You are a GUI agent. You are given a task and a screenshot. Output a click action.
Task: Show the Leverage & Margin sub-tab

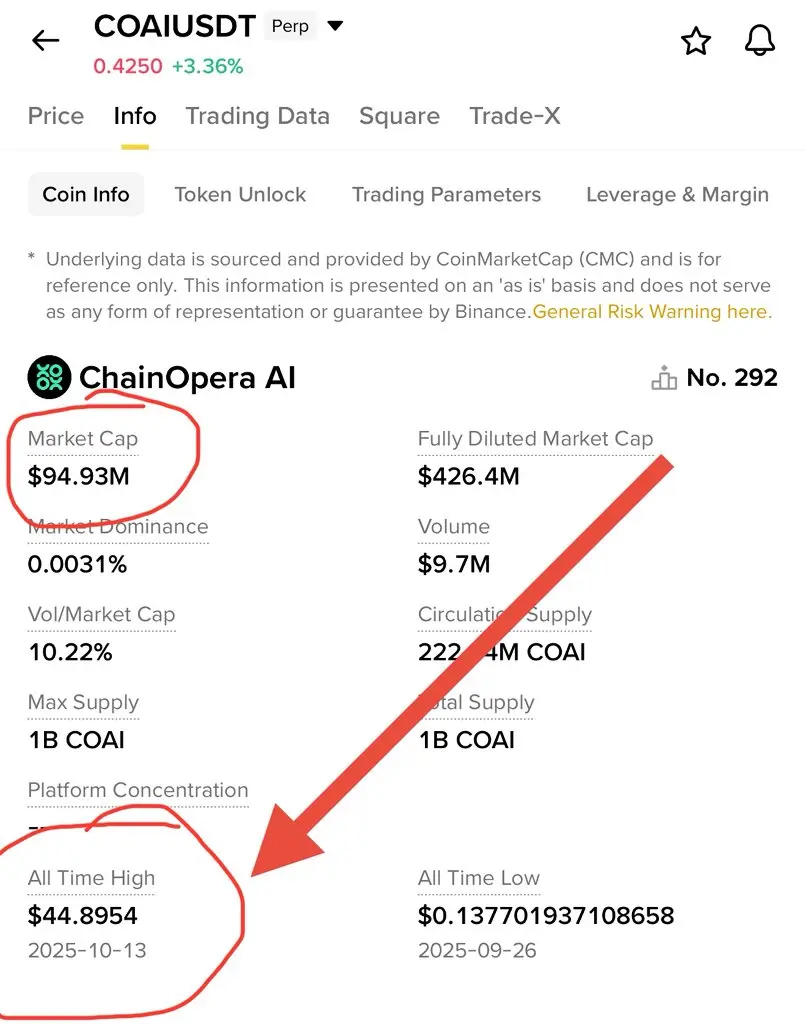[677, 194]
